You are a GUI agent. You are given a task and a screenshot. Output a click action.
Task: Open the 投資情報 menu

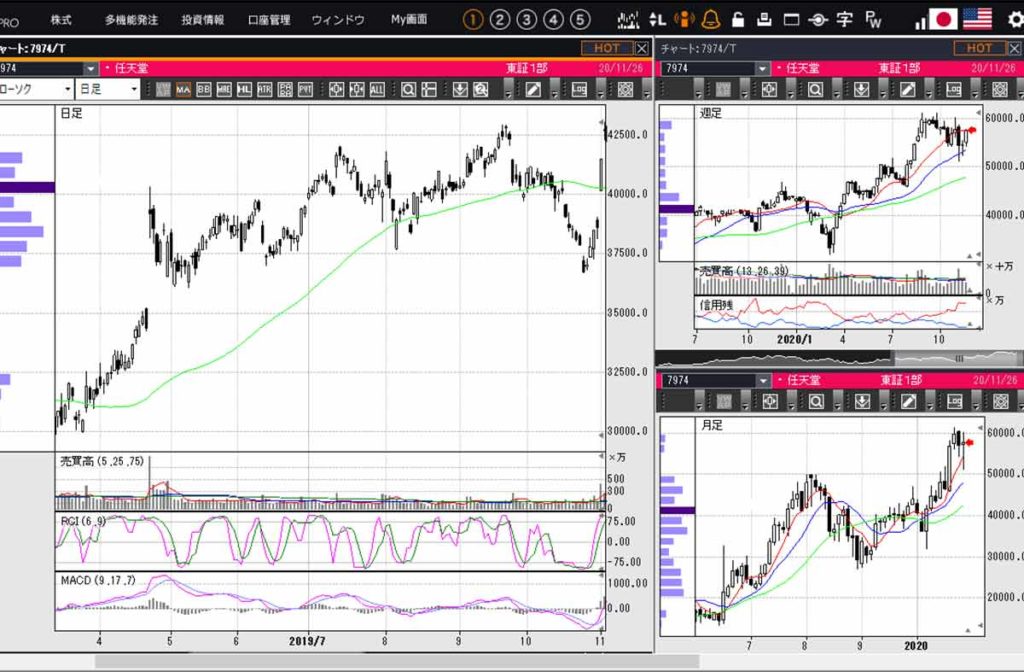(203, 20)
